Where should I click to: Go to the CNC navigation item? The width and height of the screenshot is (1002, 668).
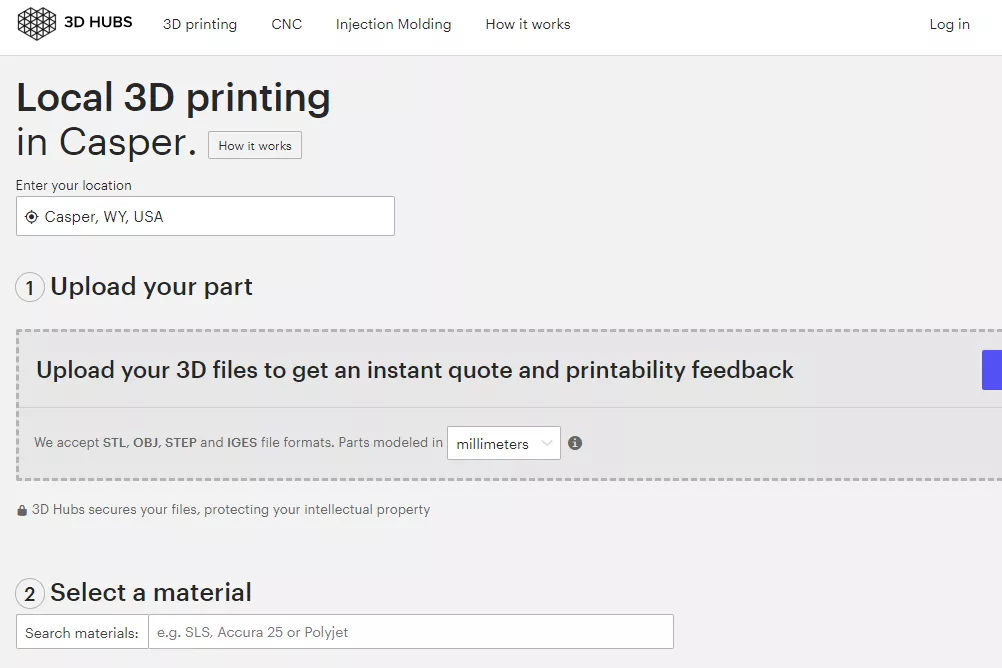pos(286,24)
